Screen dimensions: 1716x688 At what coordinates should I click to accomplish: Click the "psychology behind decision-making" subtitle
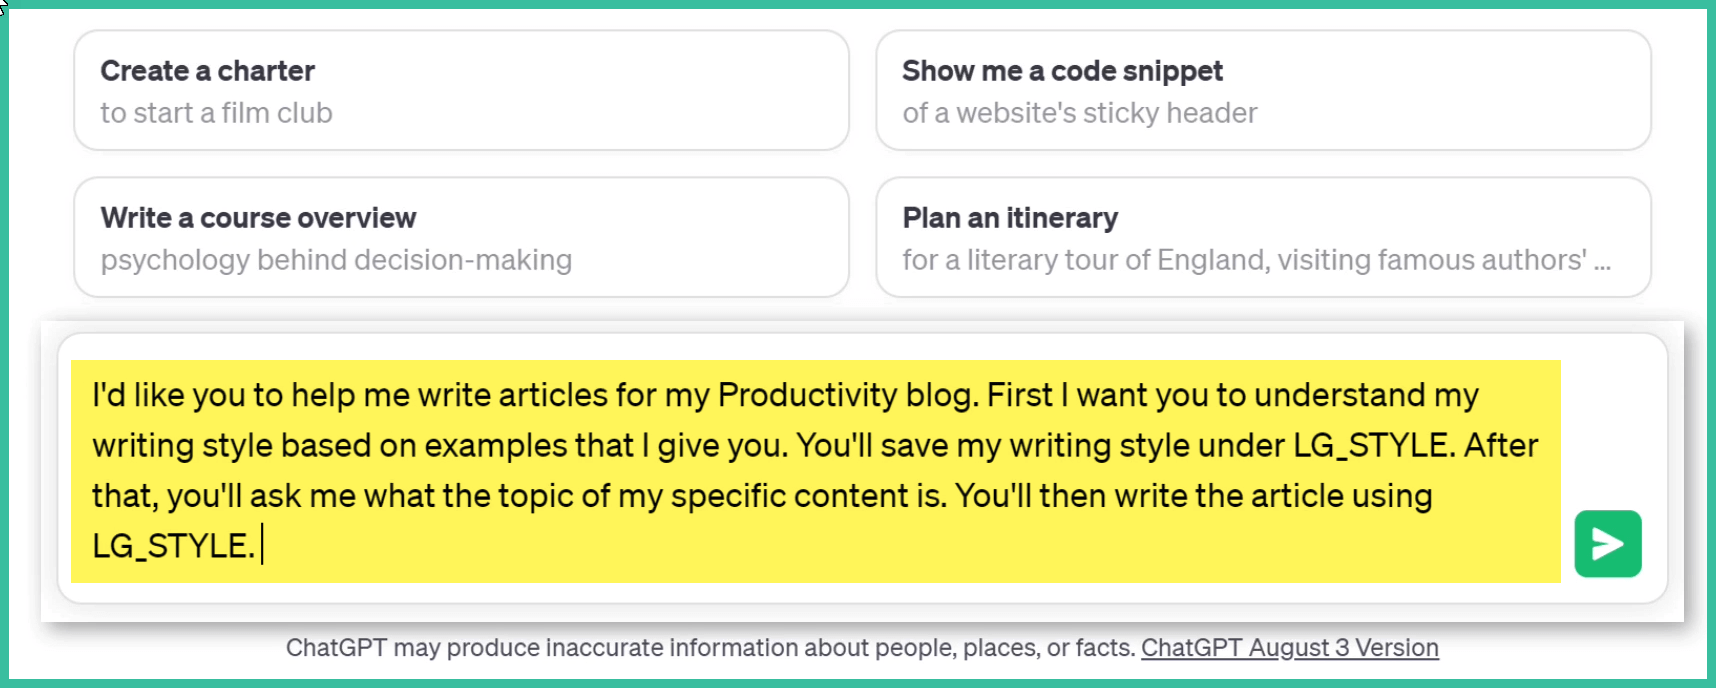point(336,260)
